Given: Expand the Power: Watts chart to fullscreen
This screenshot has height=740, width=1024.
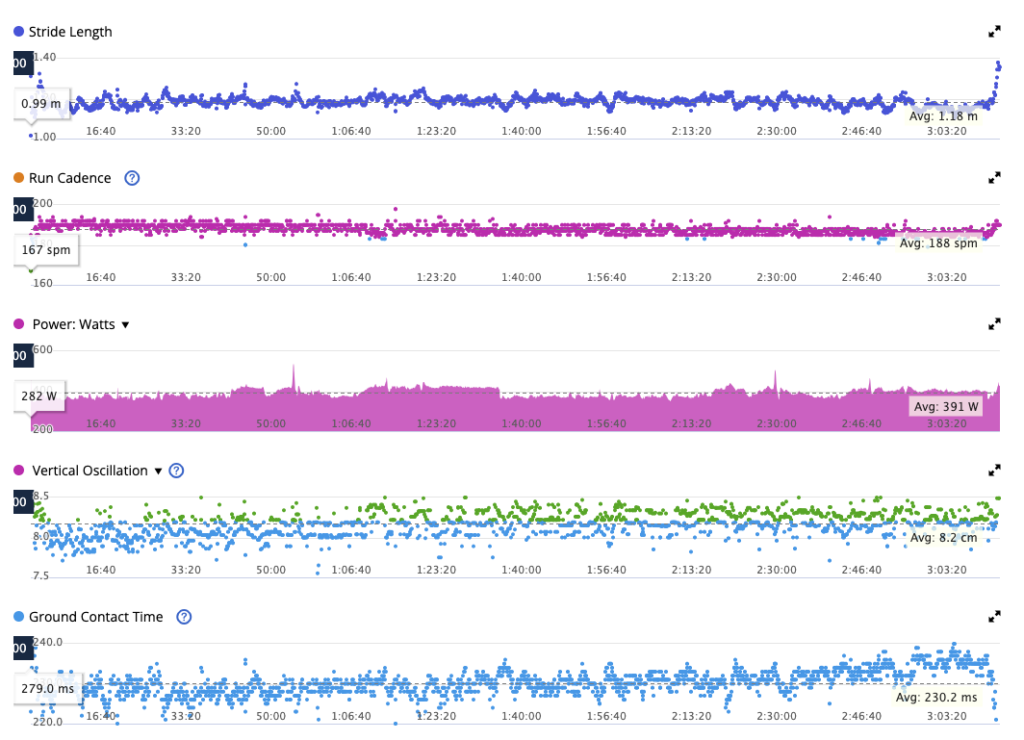Looking at the screenshot, I should coord(994,324).
